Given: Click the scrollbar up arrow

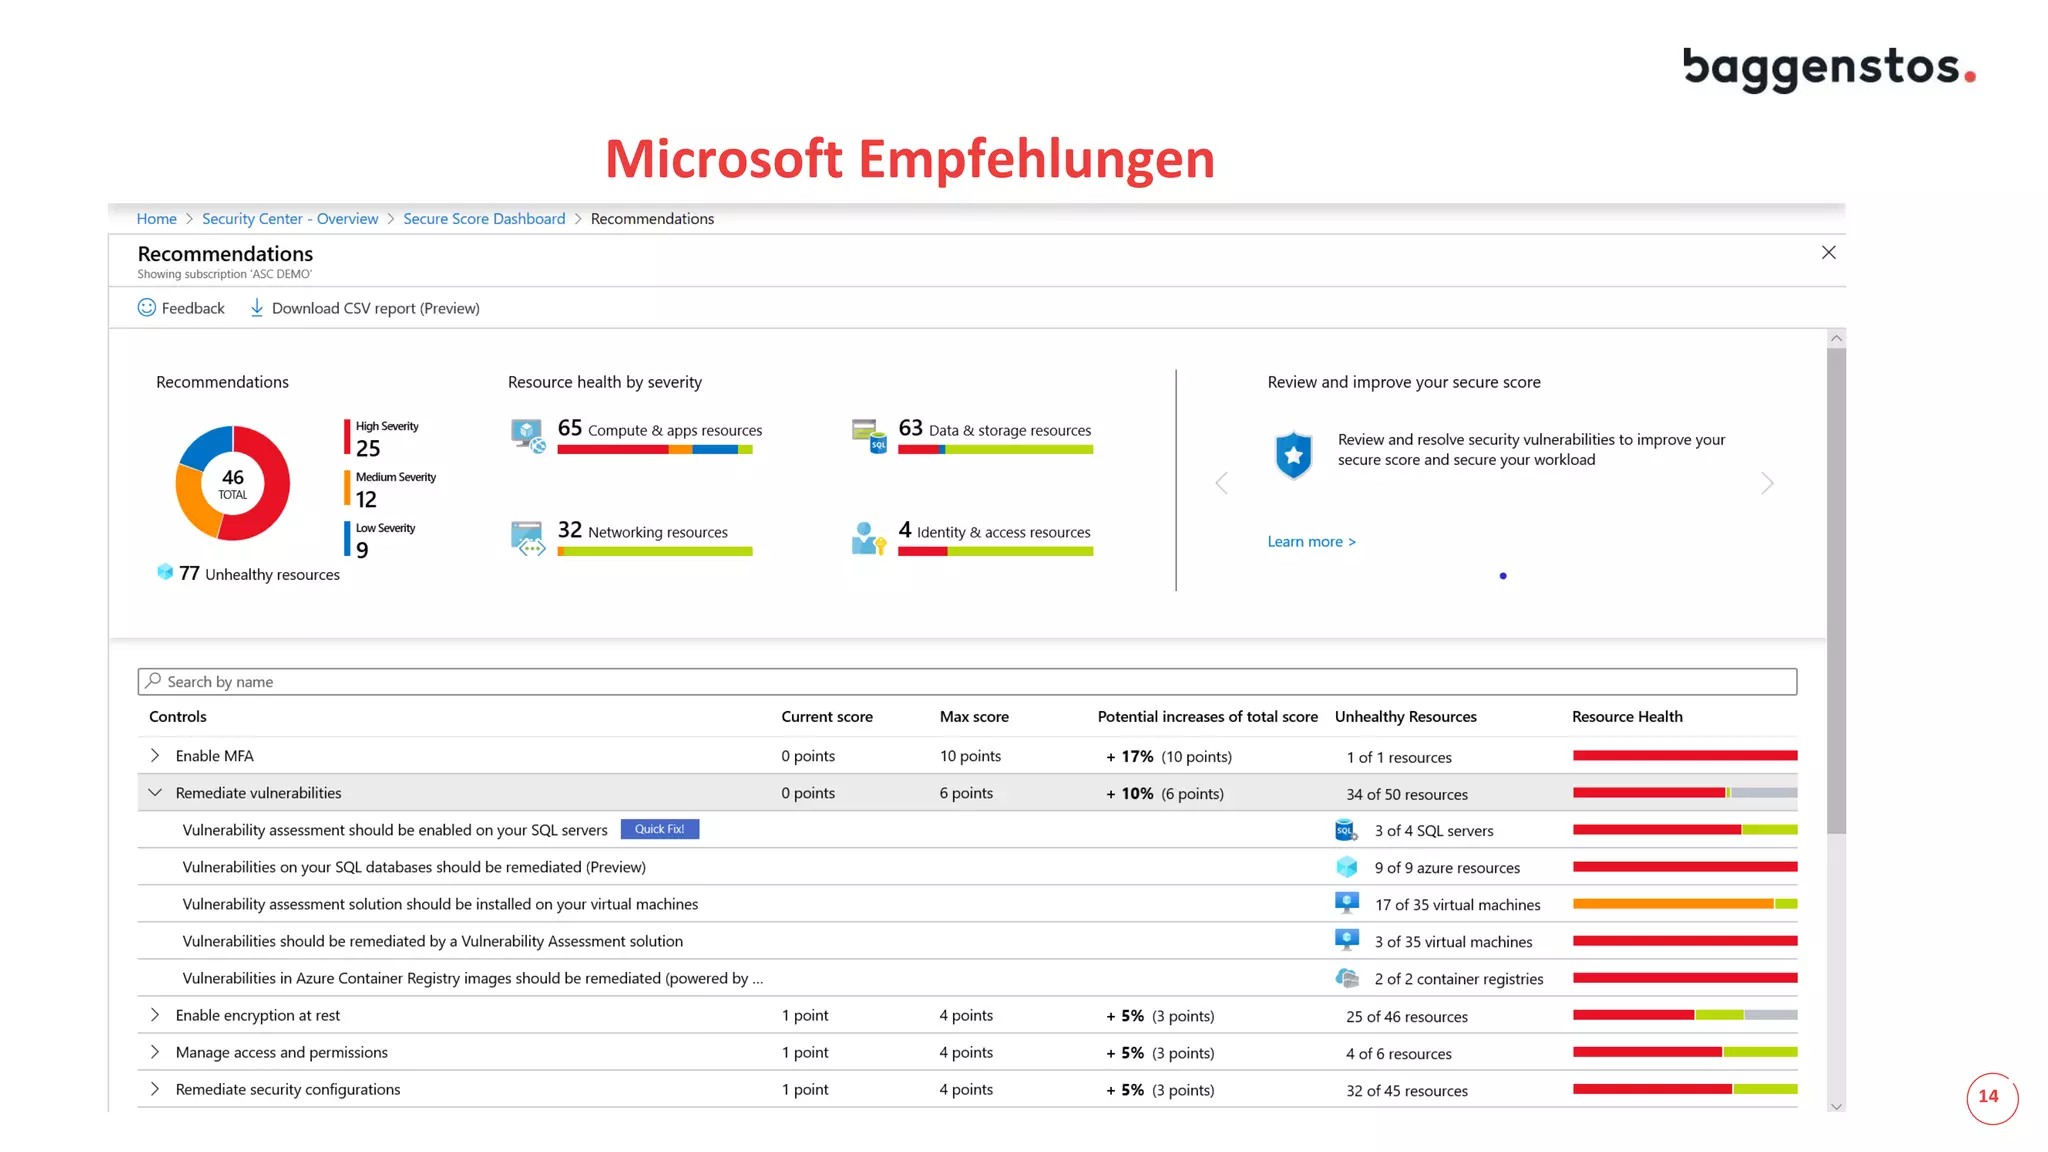Looking at the screenshot, I should (x=1836, y=338).
